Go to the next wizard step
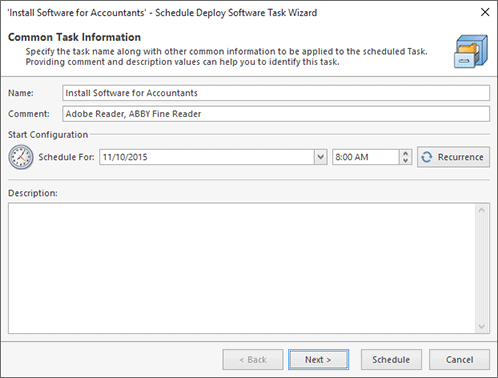This screenshot has width=498, height=378. click(318, 360)
